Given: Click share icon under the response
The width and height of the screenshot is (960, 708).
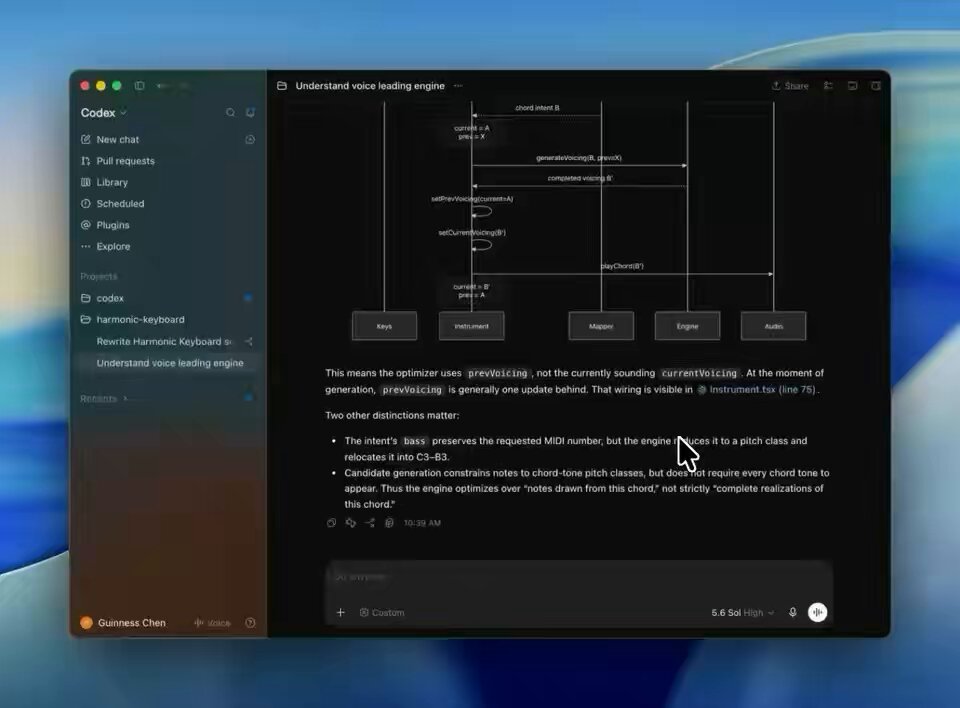Looking at the screenshot, I should [x=370, y=523].
